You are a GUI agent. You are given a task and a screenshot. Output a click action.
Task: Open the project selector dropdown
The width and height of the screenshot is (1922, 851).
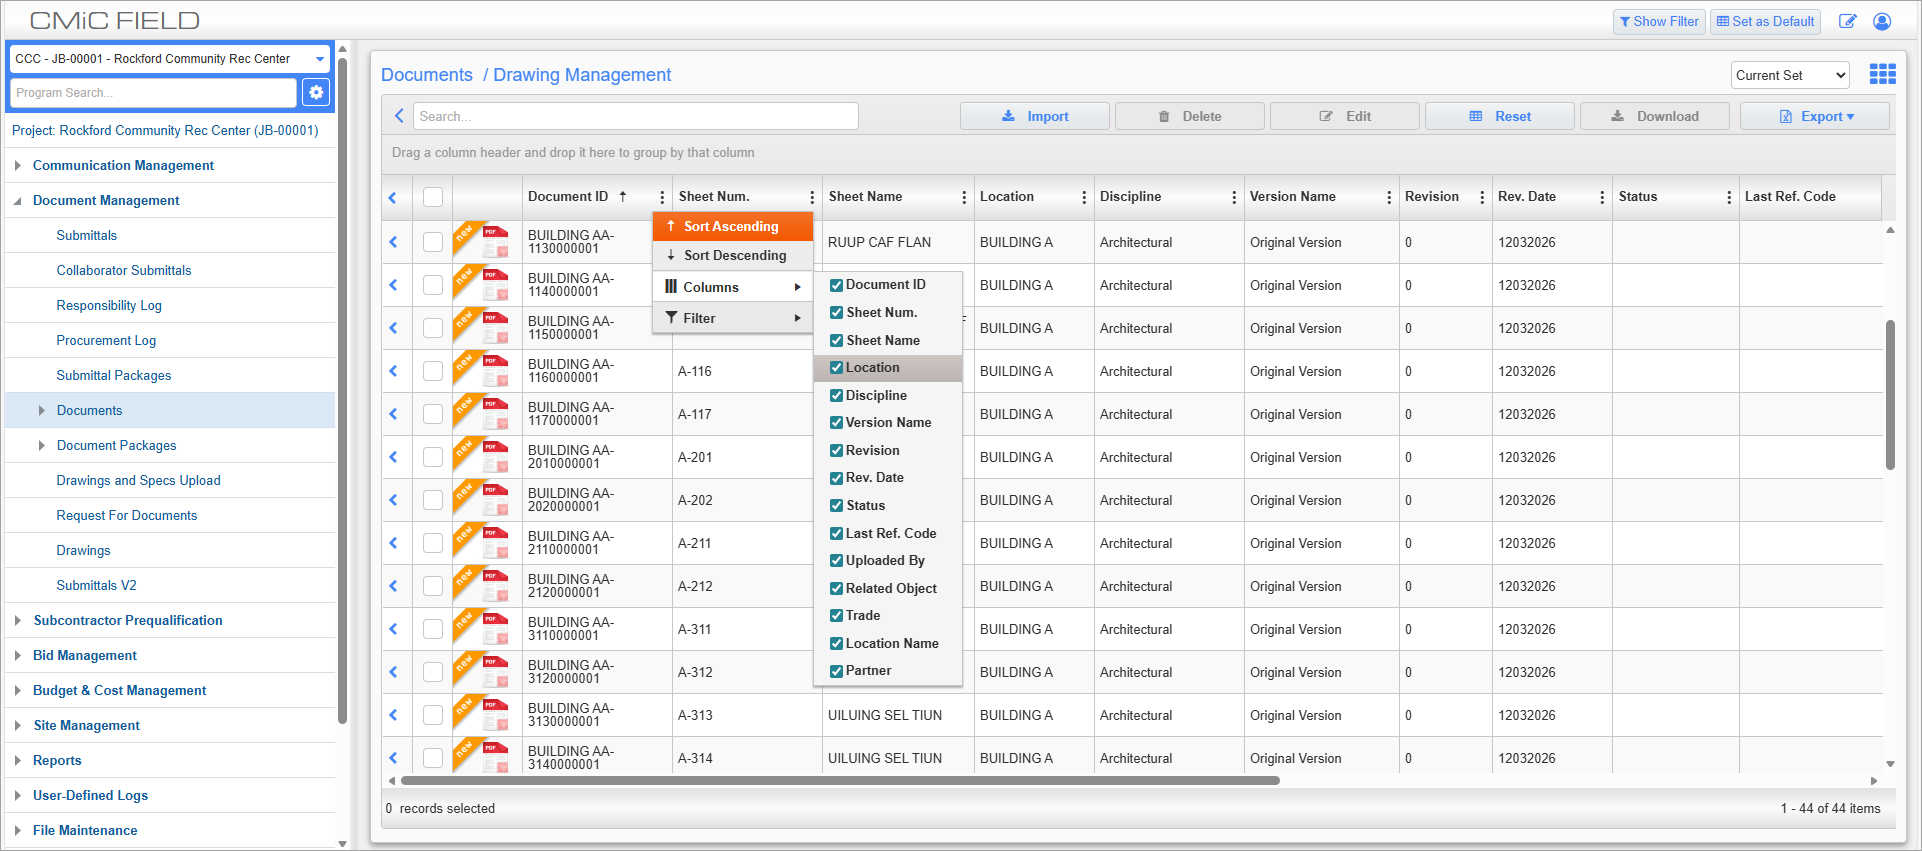169,59
